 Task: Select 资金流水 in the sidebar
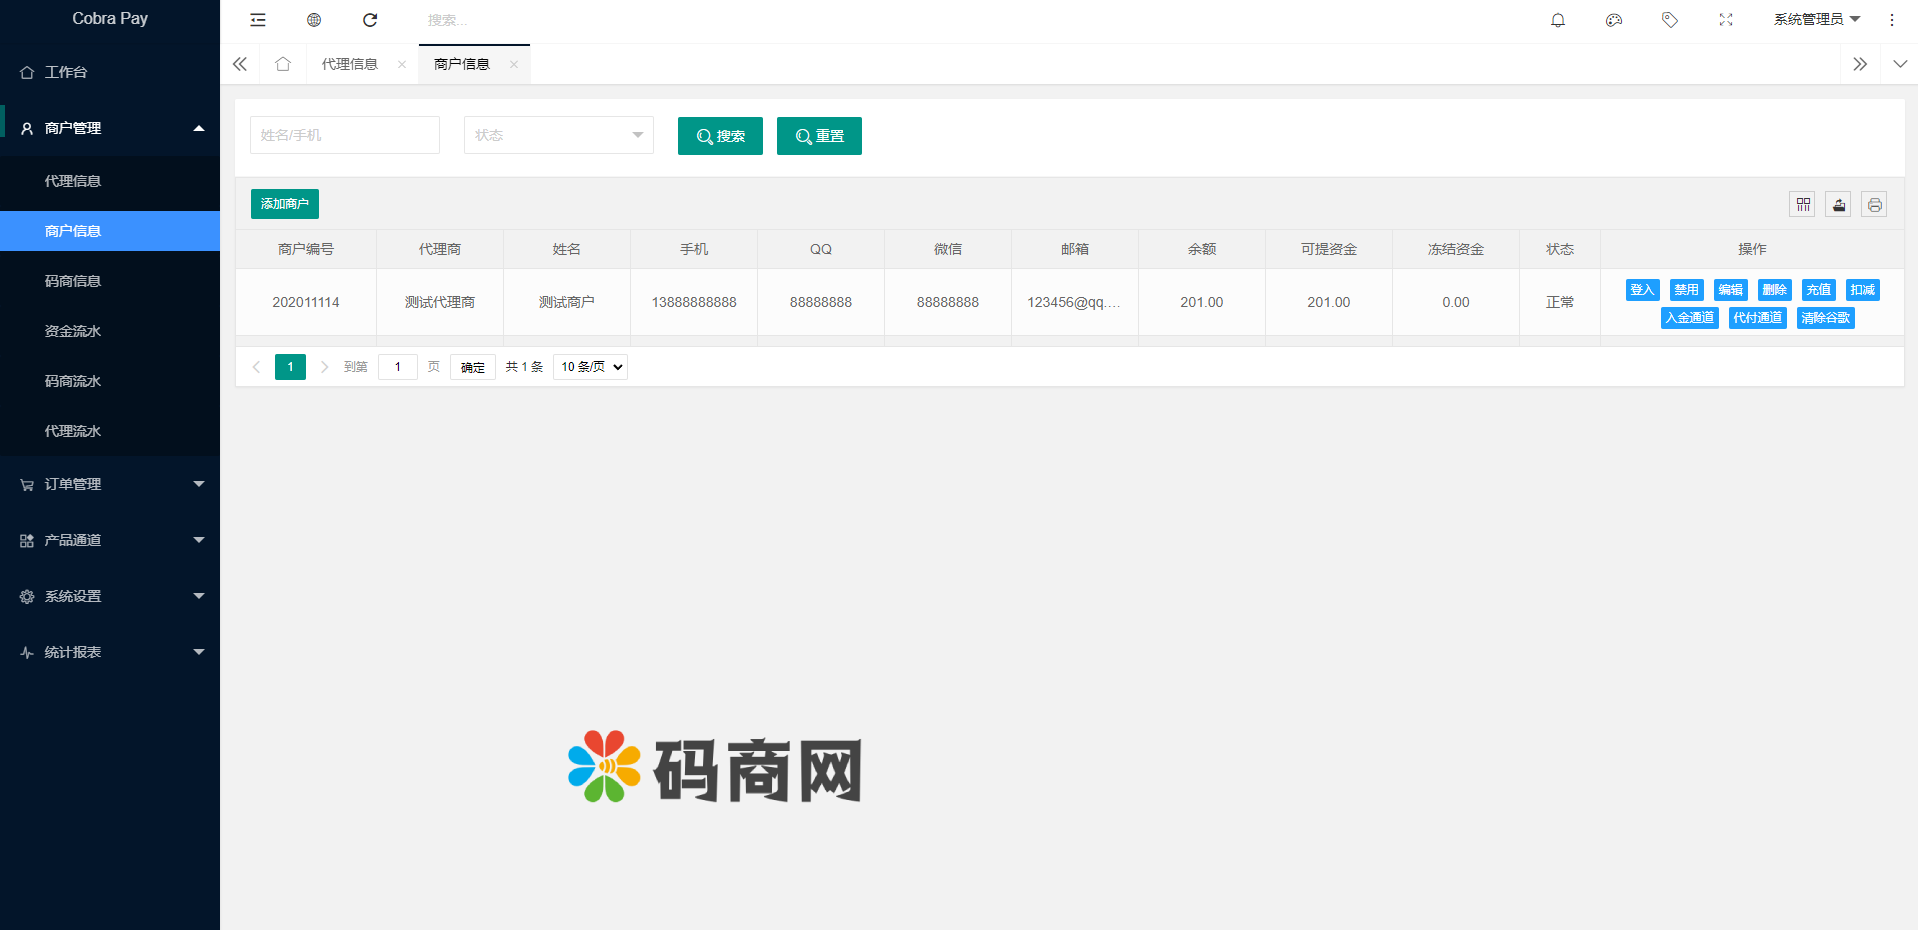(x=73, y=331)
